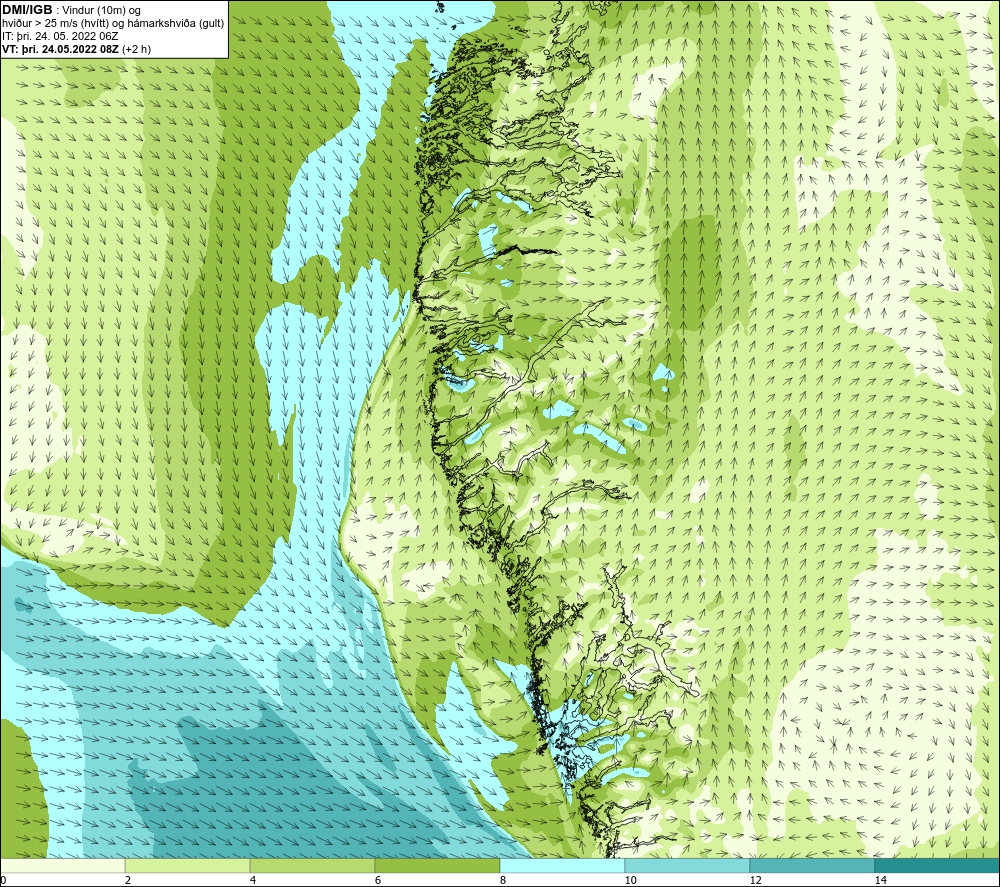Image resolution: width=1000 pixels, height=887 pixels.
Task: Click the 12–14 m/s teal legend swatch
Action: tap(812, 865)
